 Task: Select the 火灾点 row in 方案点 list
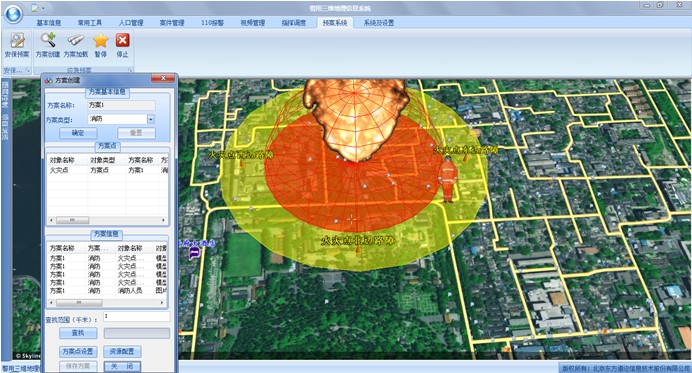point(107,170)
